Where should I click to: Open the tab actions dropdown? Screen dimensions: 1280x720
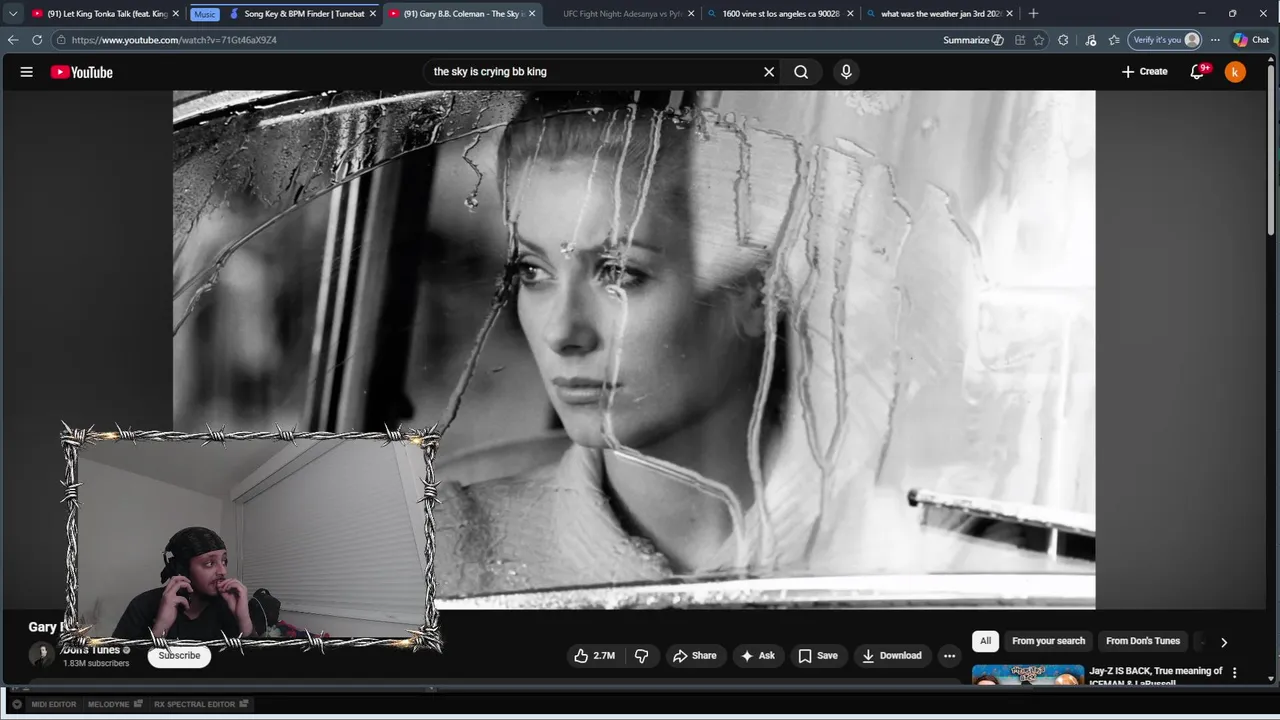[13, 14]
